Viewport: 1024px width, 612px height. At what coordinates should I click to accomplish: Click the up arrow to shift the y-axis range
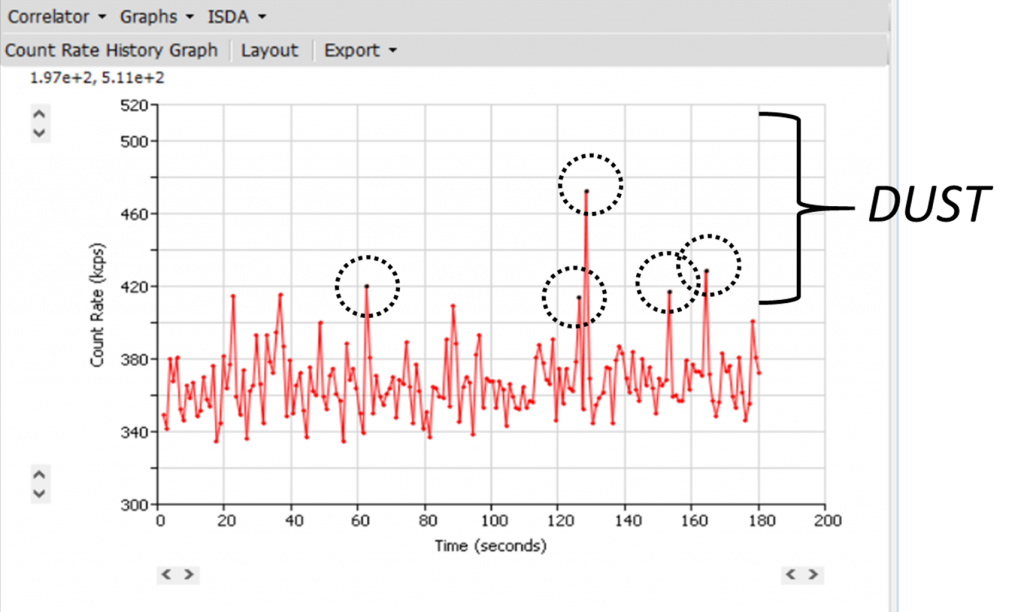click(38, 113)
